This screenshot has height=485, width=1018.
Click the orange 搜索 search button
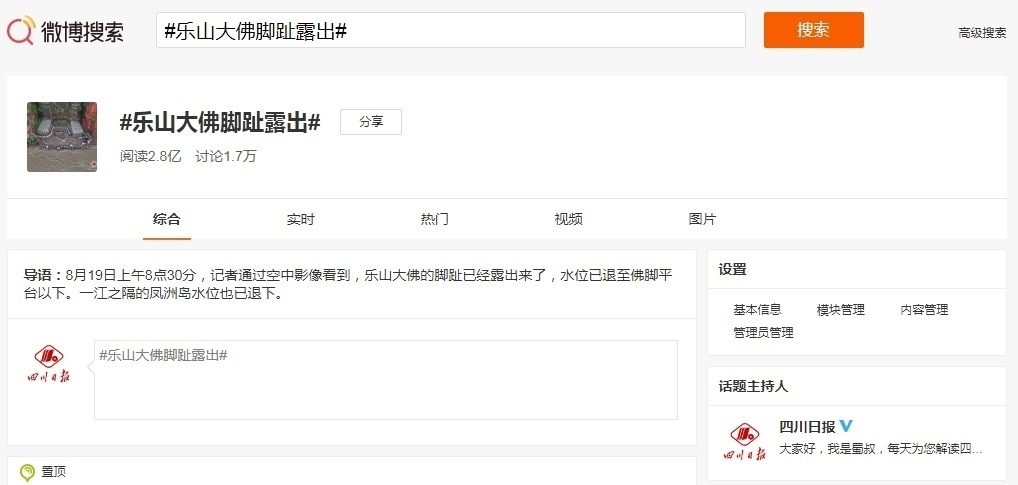tap(813, 30)
